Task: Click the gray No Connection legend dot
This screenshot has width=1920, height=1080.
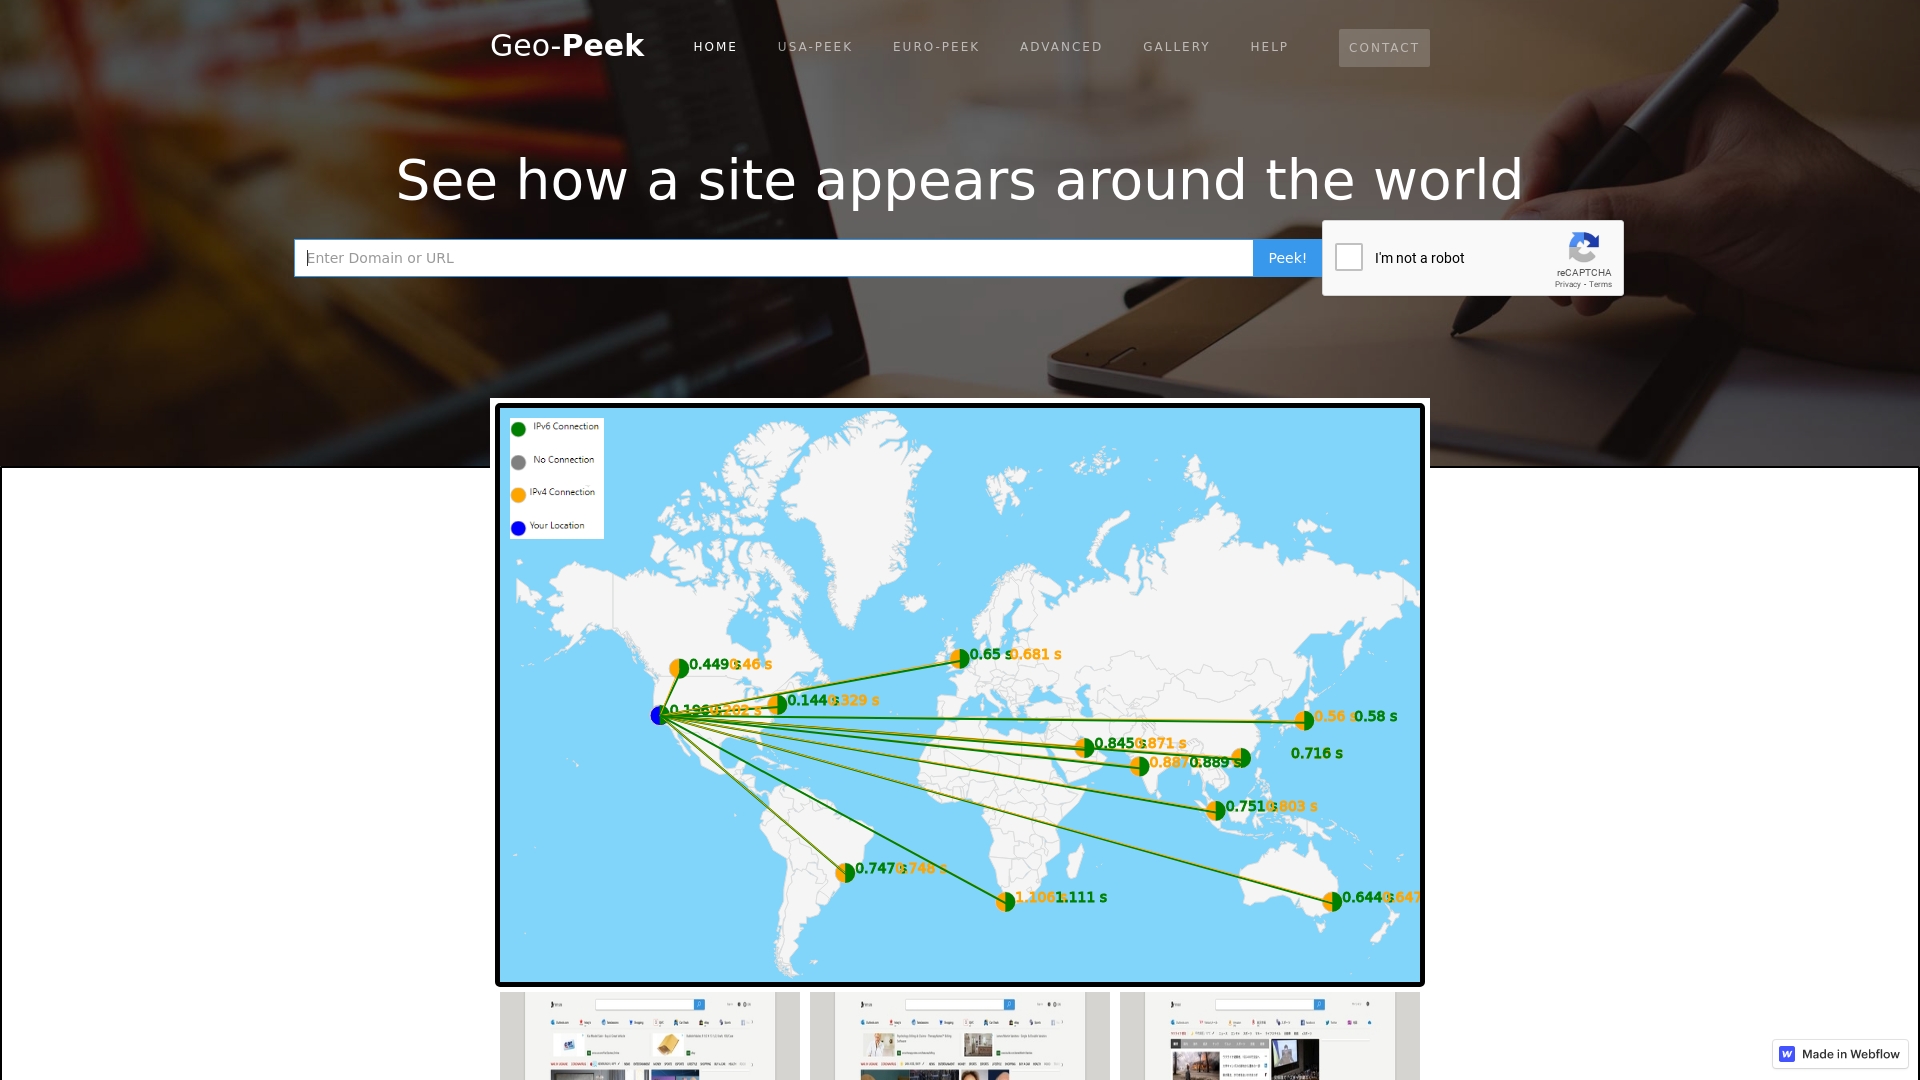Action: tap(518, 462)
